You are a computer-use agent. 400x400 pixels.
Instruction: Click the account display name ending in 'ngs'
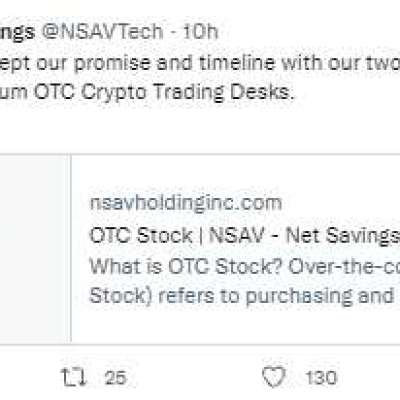[17, 32]
